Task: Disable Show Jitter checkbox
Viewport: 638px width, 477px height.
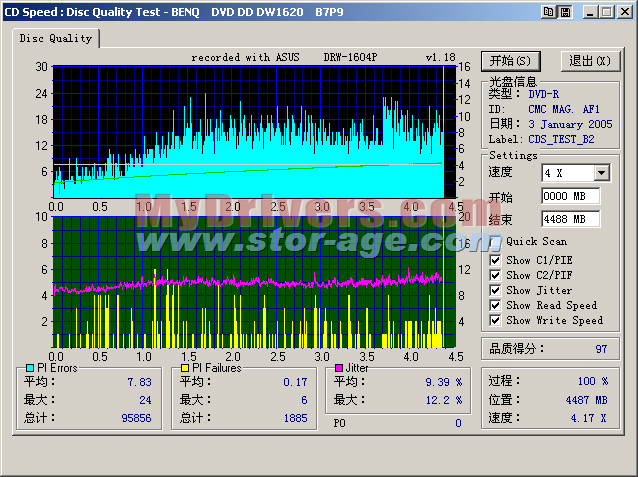Action: click(x=495, y=290)
